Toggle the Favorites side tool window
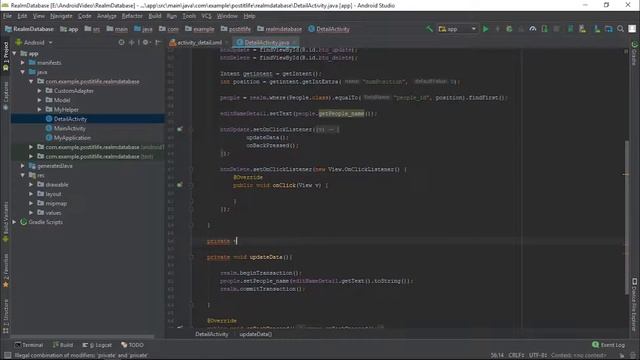 click(5, 271)
